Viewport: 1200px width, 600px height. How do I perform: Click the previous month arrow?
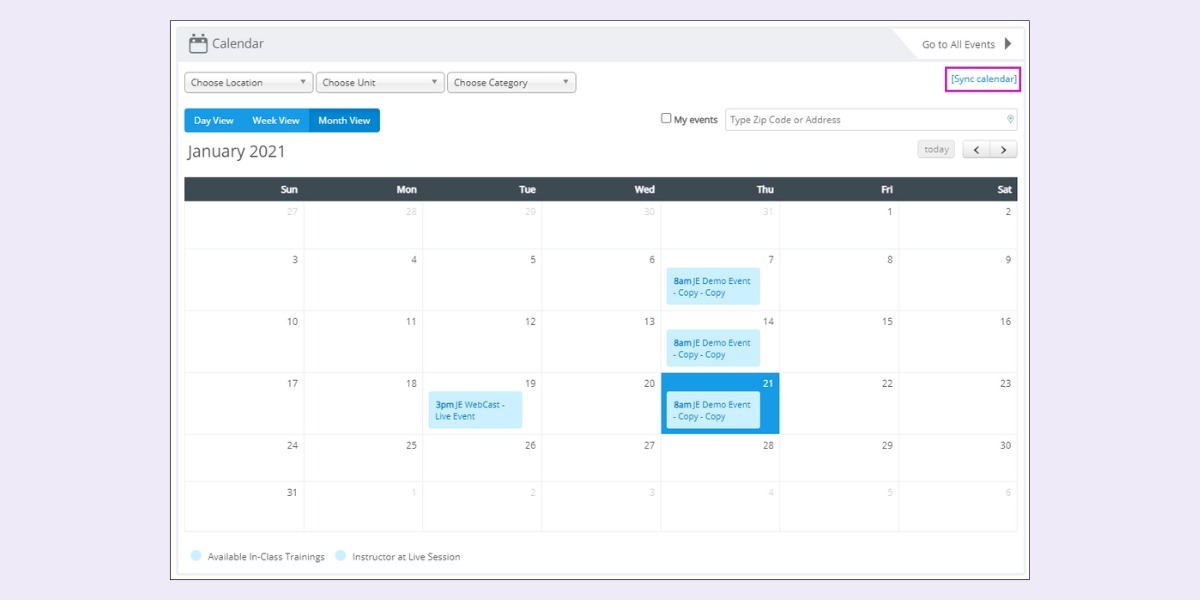tap(975, 149)
